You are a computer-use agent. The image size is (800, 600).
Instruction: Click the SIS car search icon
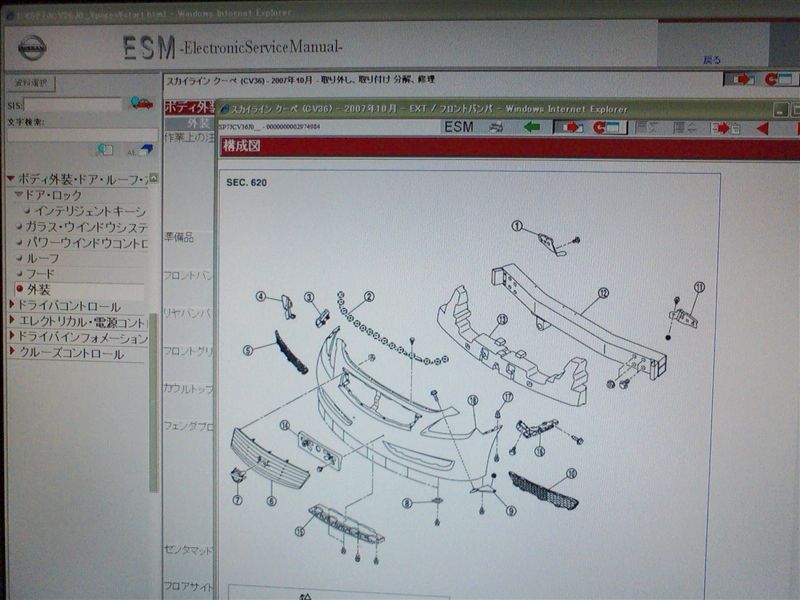(x=141, y=104)
